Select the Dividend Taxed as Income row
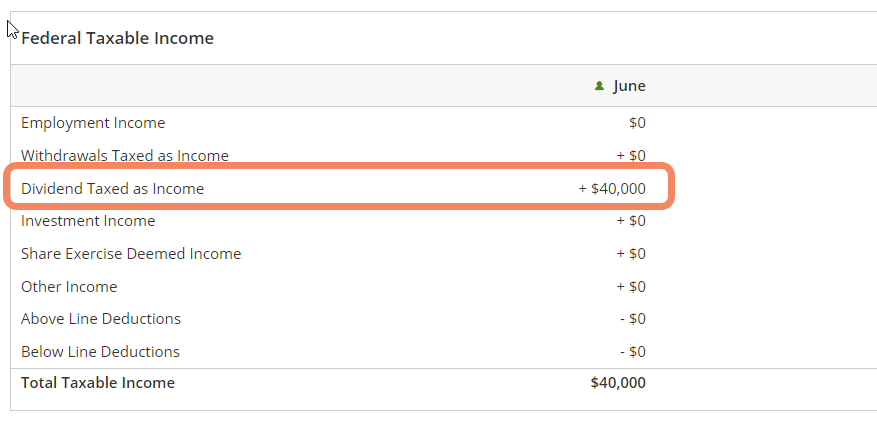The height and width of the screenshot is (434, 877). (339, 186)
